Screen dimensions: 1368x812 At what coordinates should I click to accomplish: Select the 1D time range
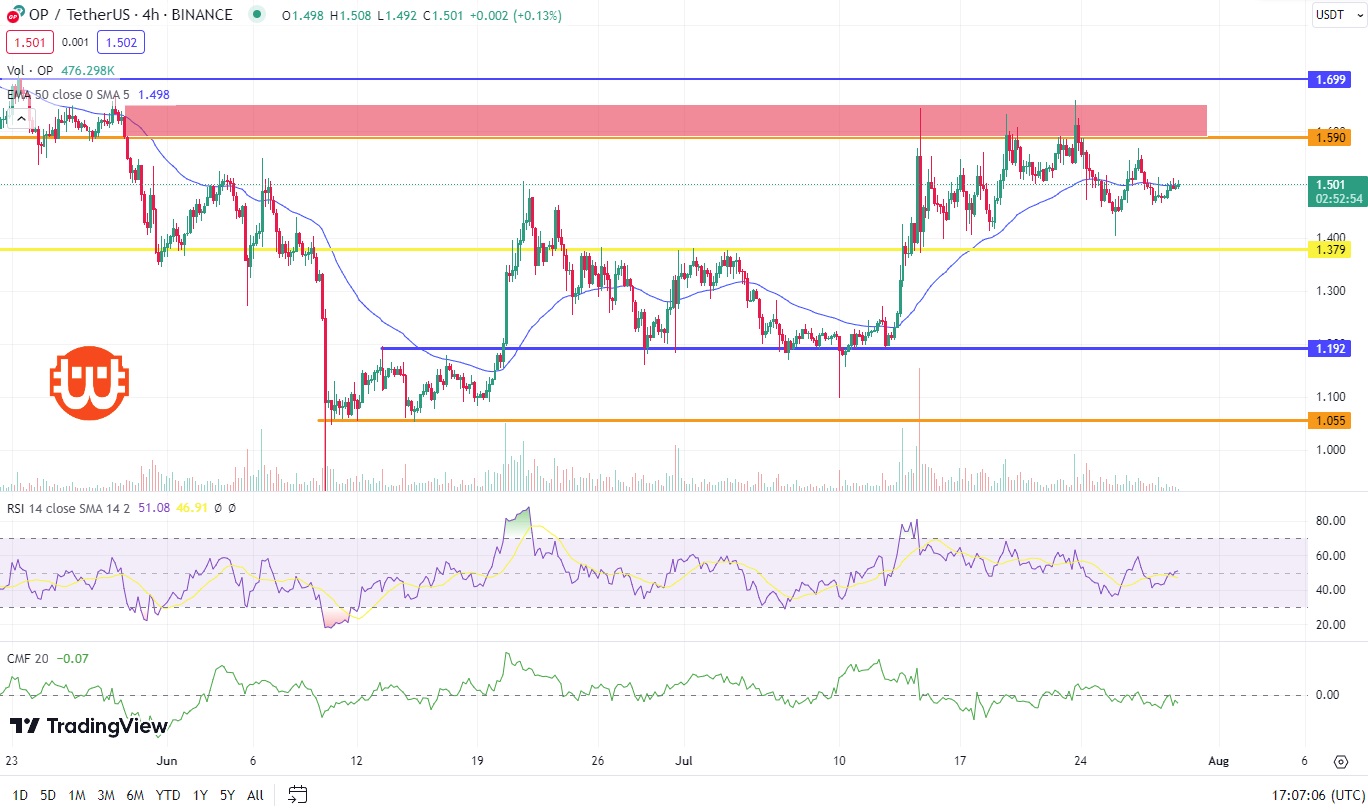tap(19, 795)
